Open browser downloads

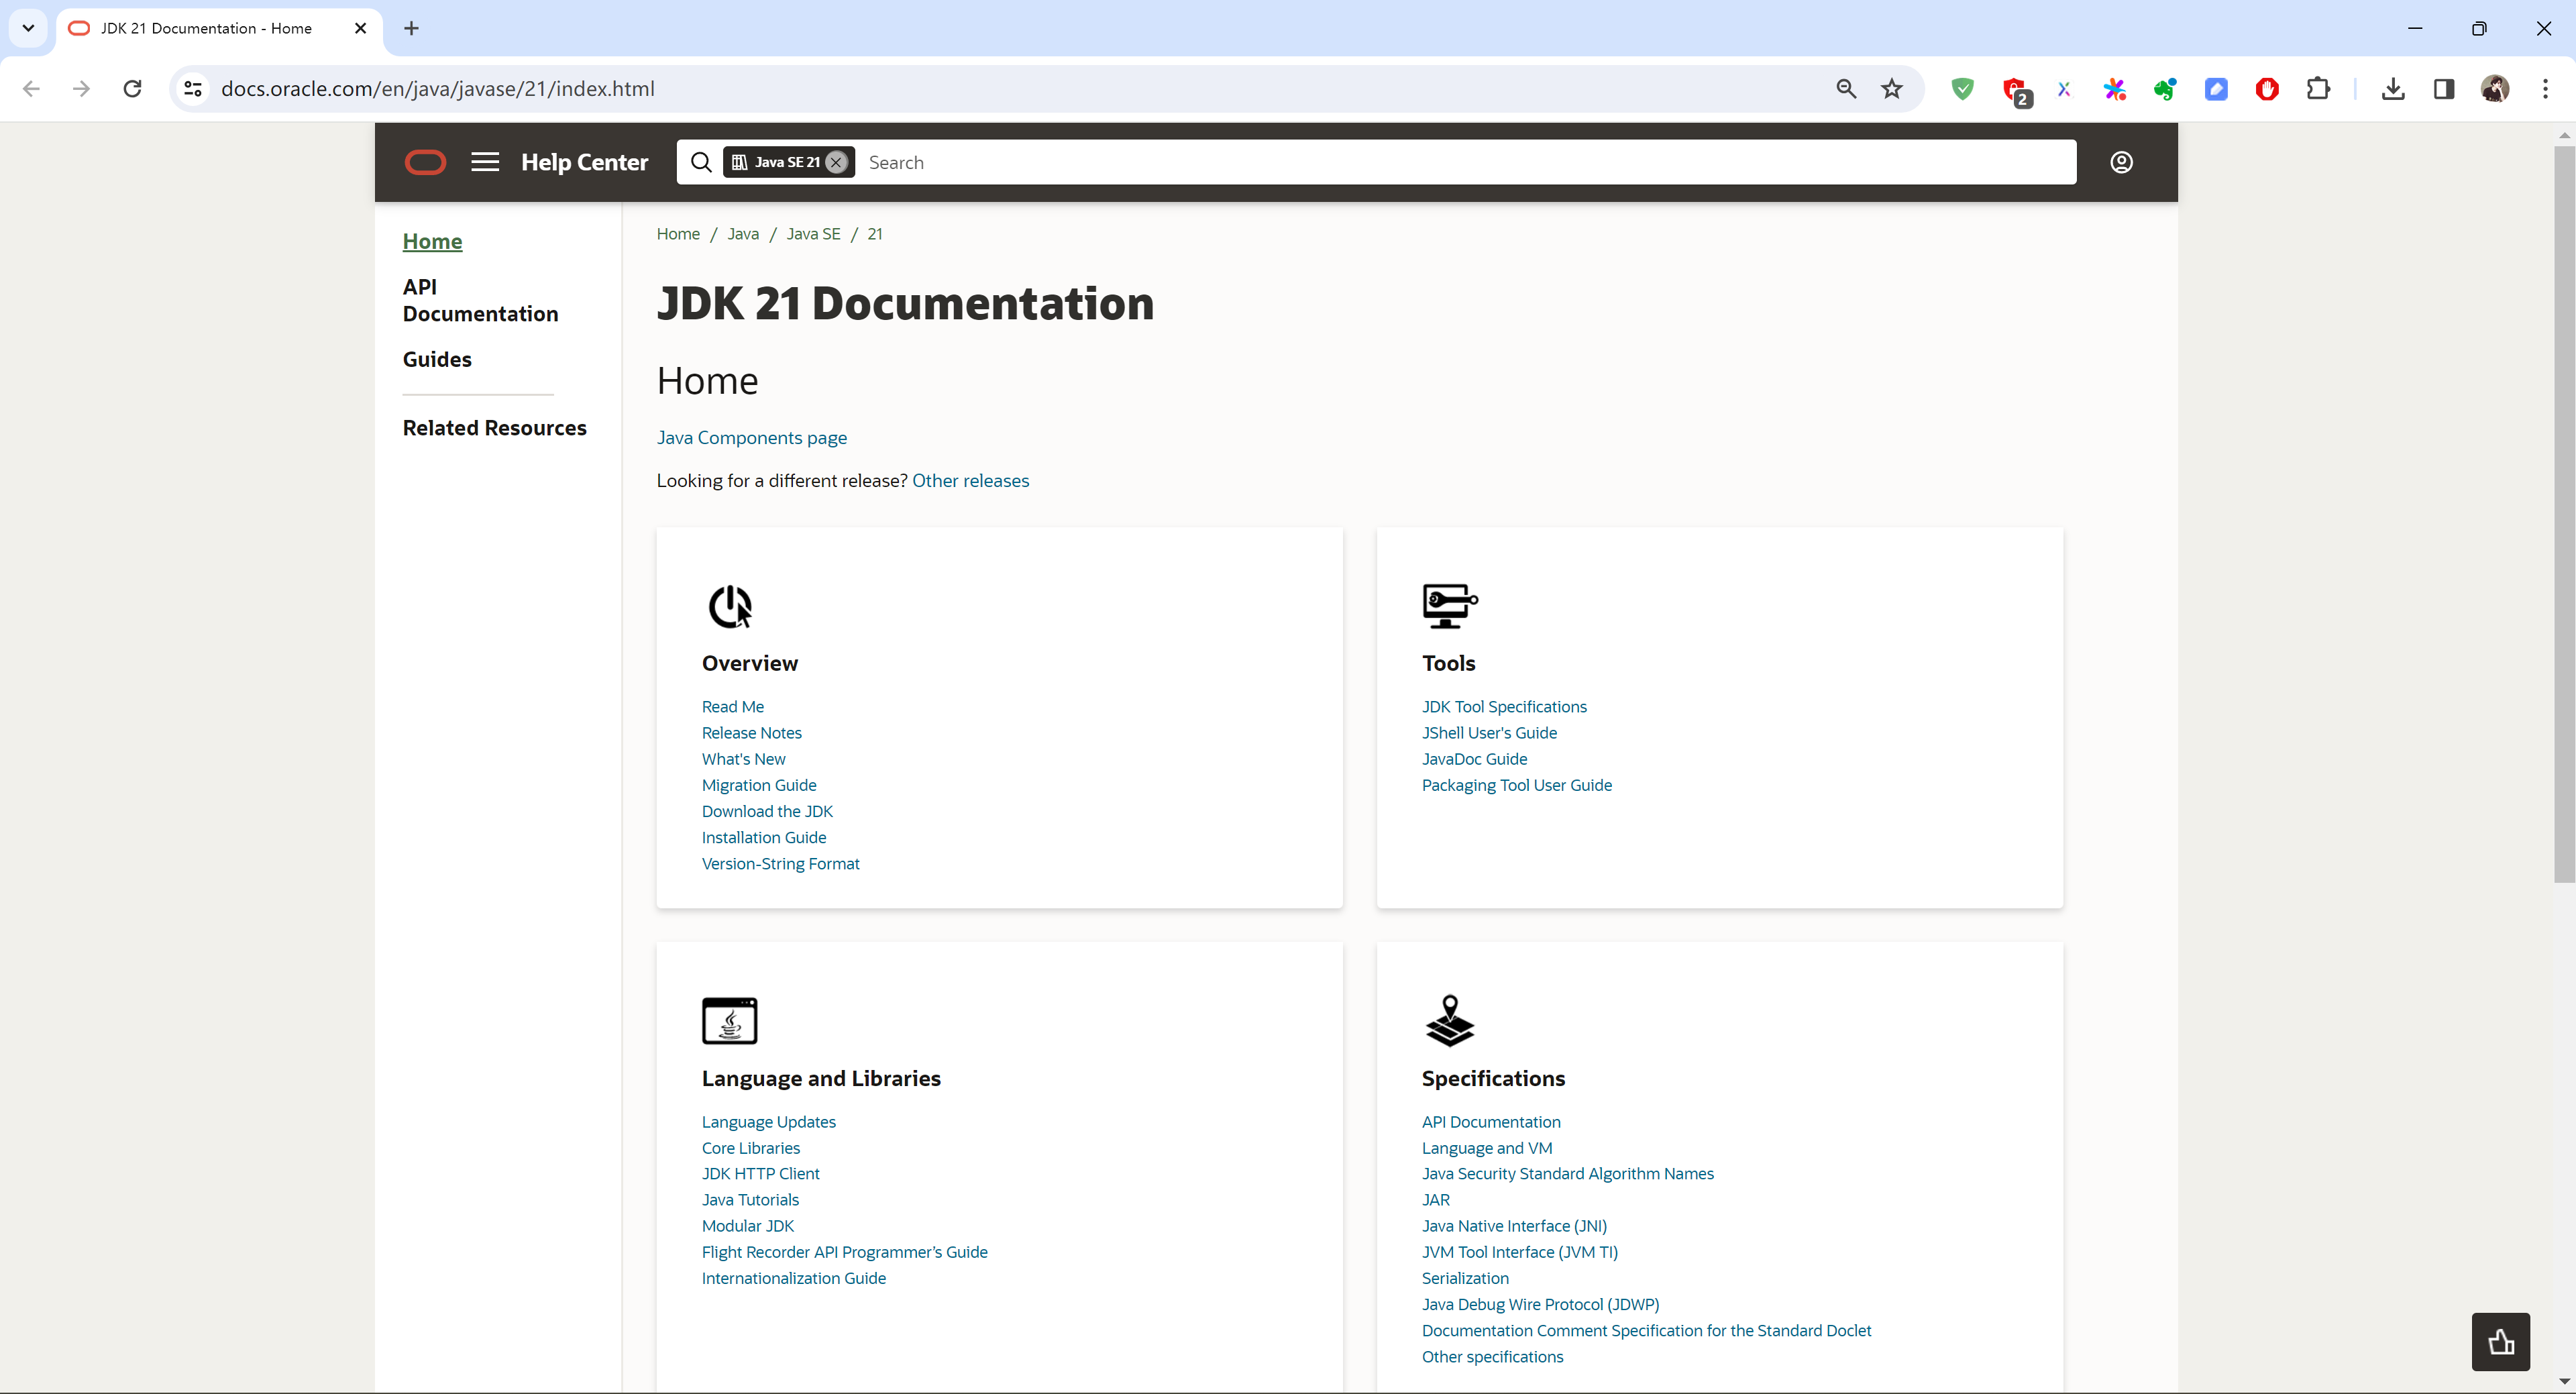click(x=2393, y=89)
